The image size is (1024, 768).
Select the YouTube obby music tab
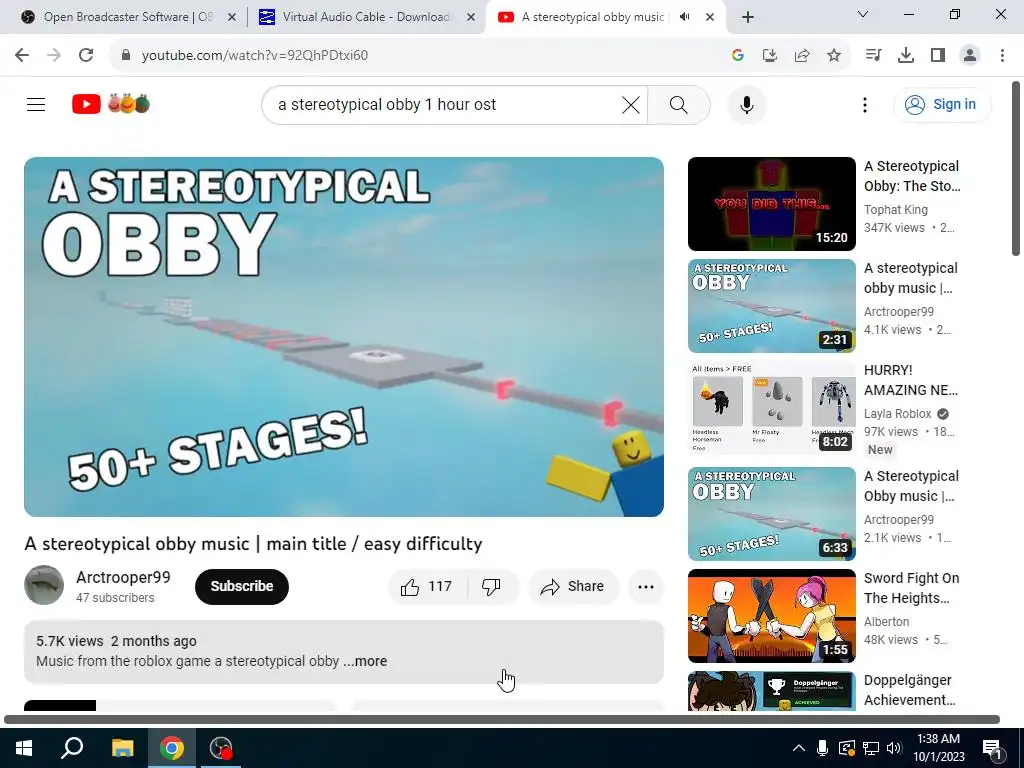[x=591, y=17]
